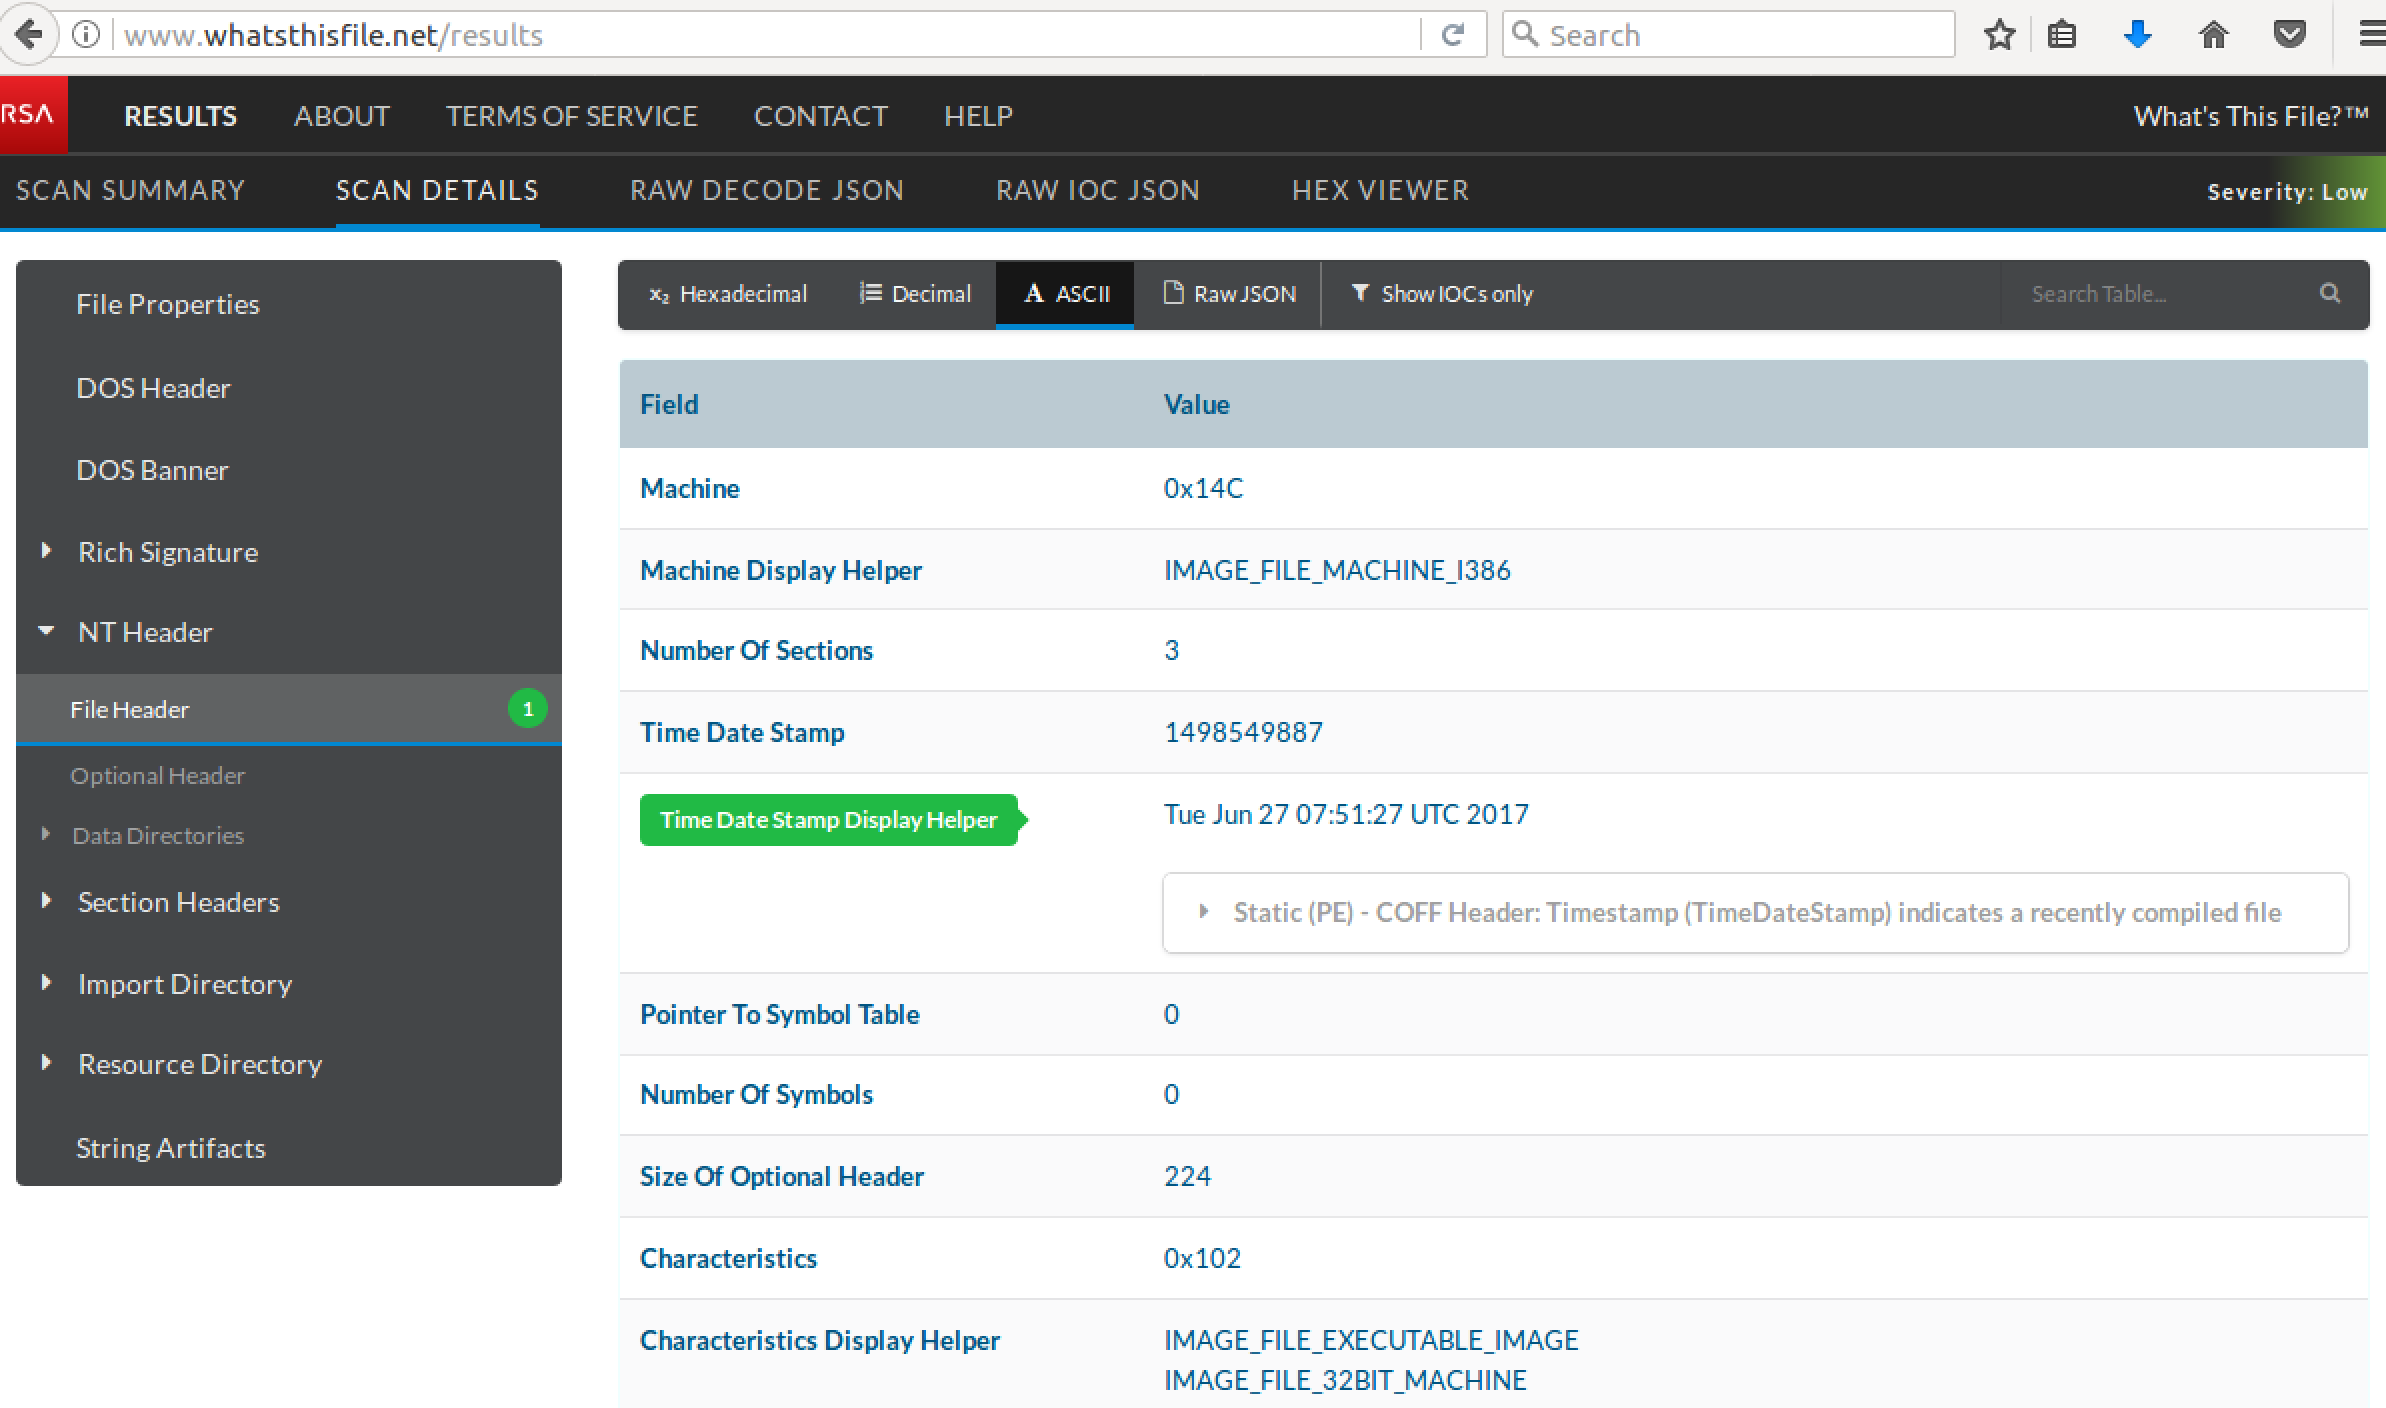The height and width of the screenshot is (1408, 2386).
Task: Switch to the SCAN SUMMARY tab
Action: (130, 190)
